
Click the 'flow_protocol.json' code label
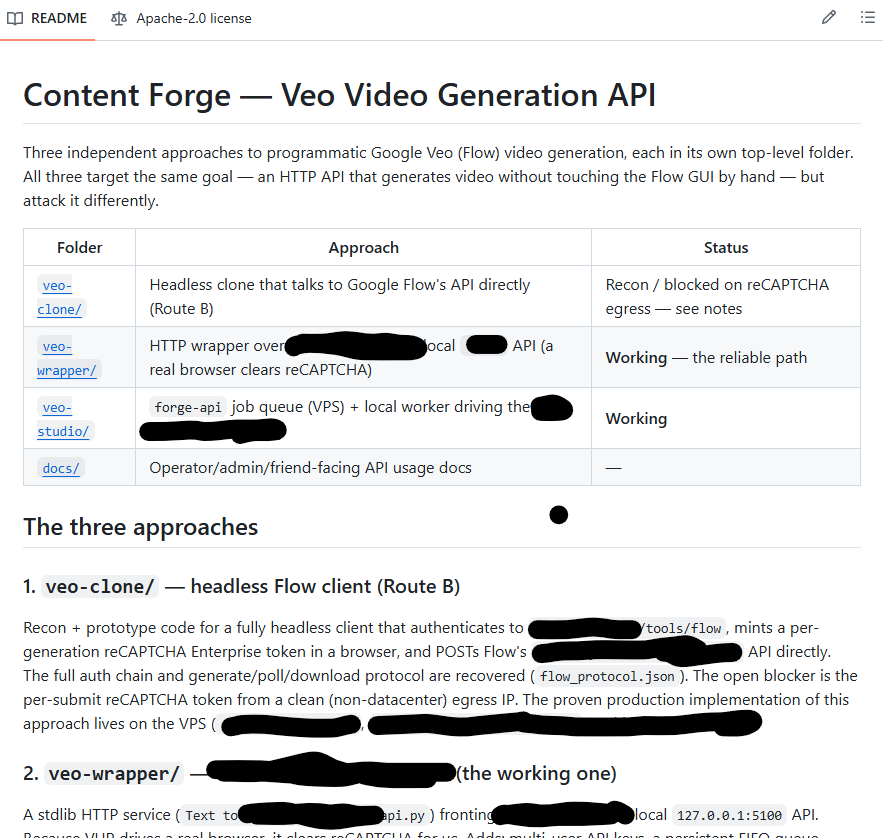607,676
